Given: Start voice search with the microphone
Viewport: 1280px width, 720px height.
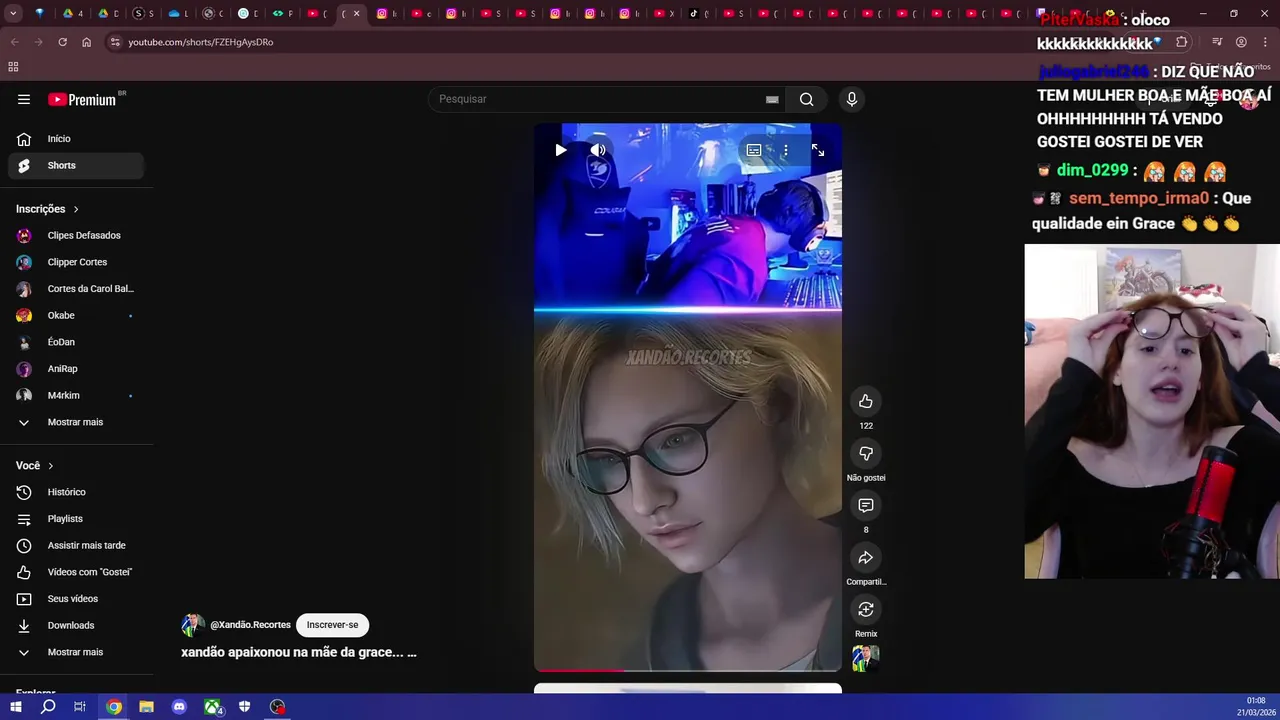Looking at the screenshot, I should point(851,99).
